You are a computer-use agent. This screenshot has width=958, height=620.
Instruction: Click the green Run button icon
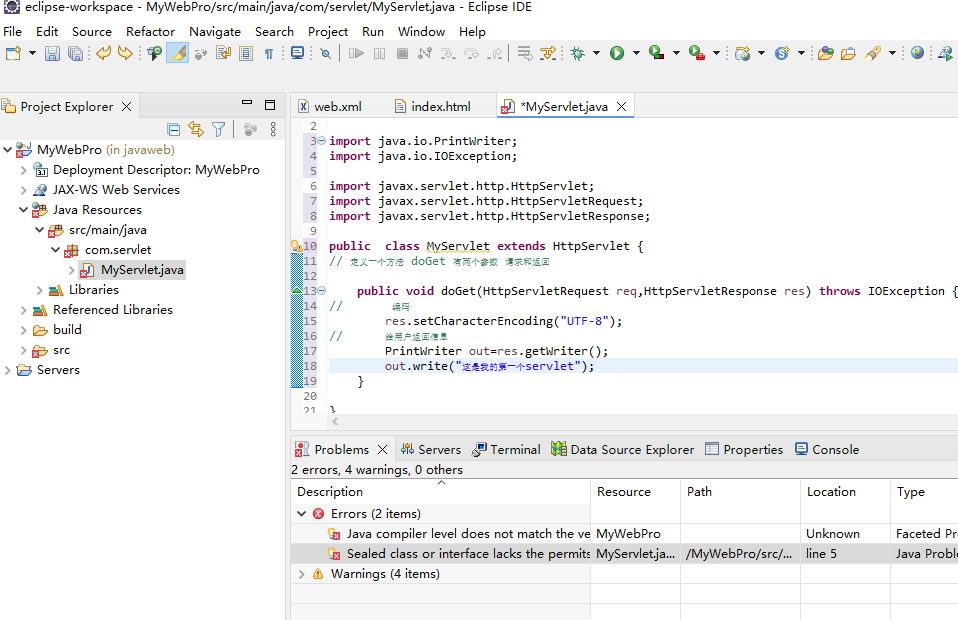pyautogui.click(x=617, y=54)
